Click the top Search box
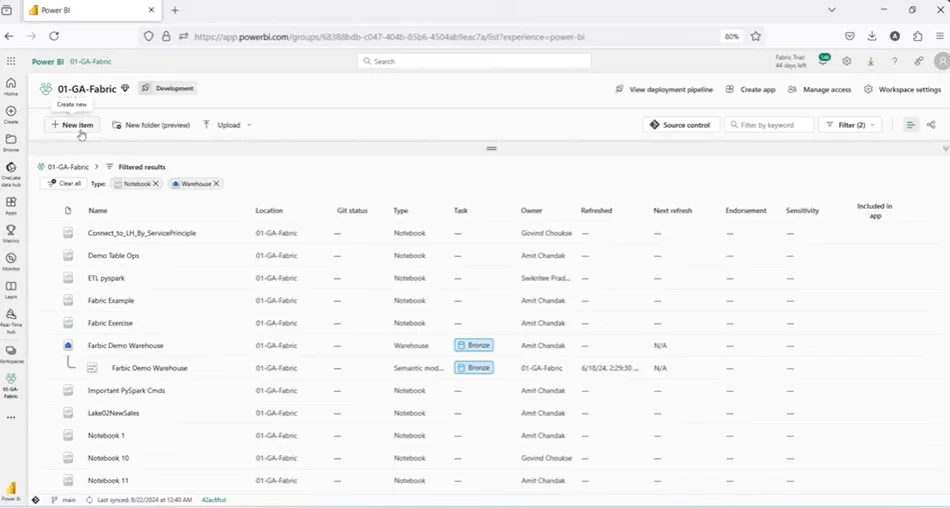This screenshot has width=950, height=508. (474, 61)
